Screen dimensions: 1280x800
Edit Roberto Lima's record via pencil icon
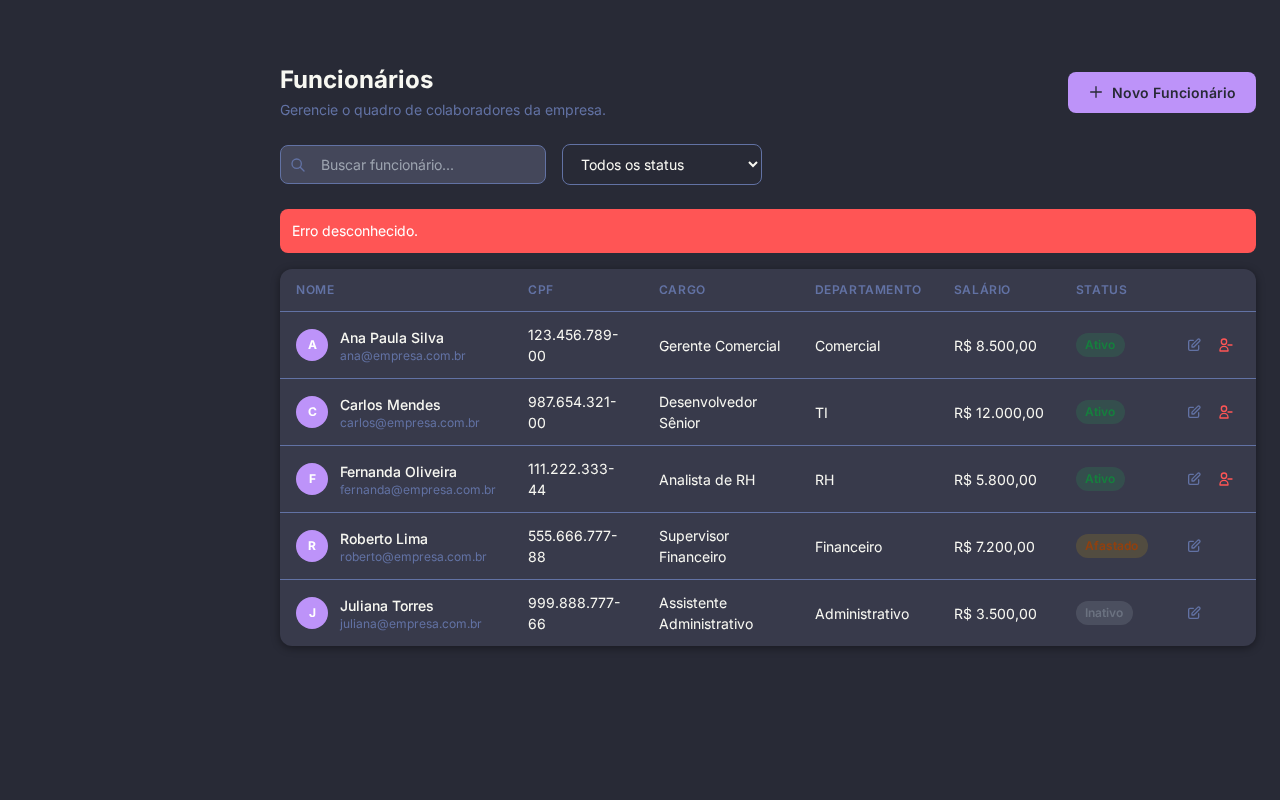1194,546
